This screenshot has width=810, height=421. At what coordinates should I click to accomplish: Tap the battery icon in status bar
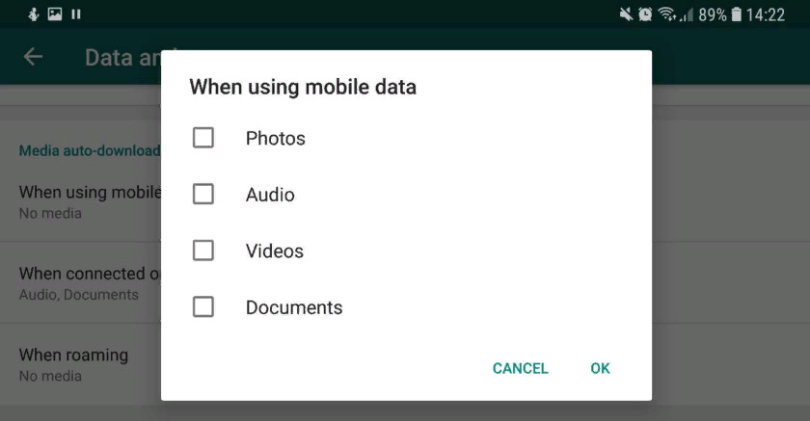737,14
